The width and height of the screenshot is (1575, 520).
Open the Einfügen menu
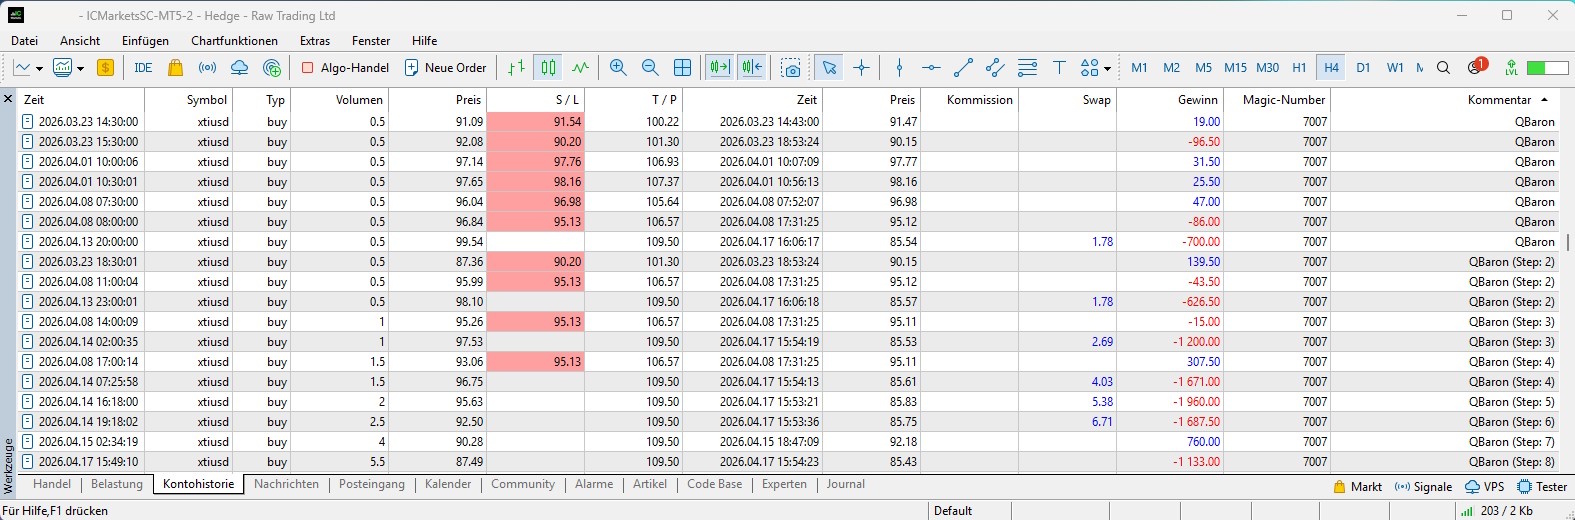(x=145, y=41)
